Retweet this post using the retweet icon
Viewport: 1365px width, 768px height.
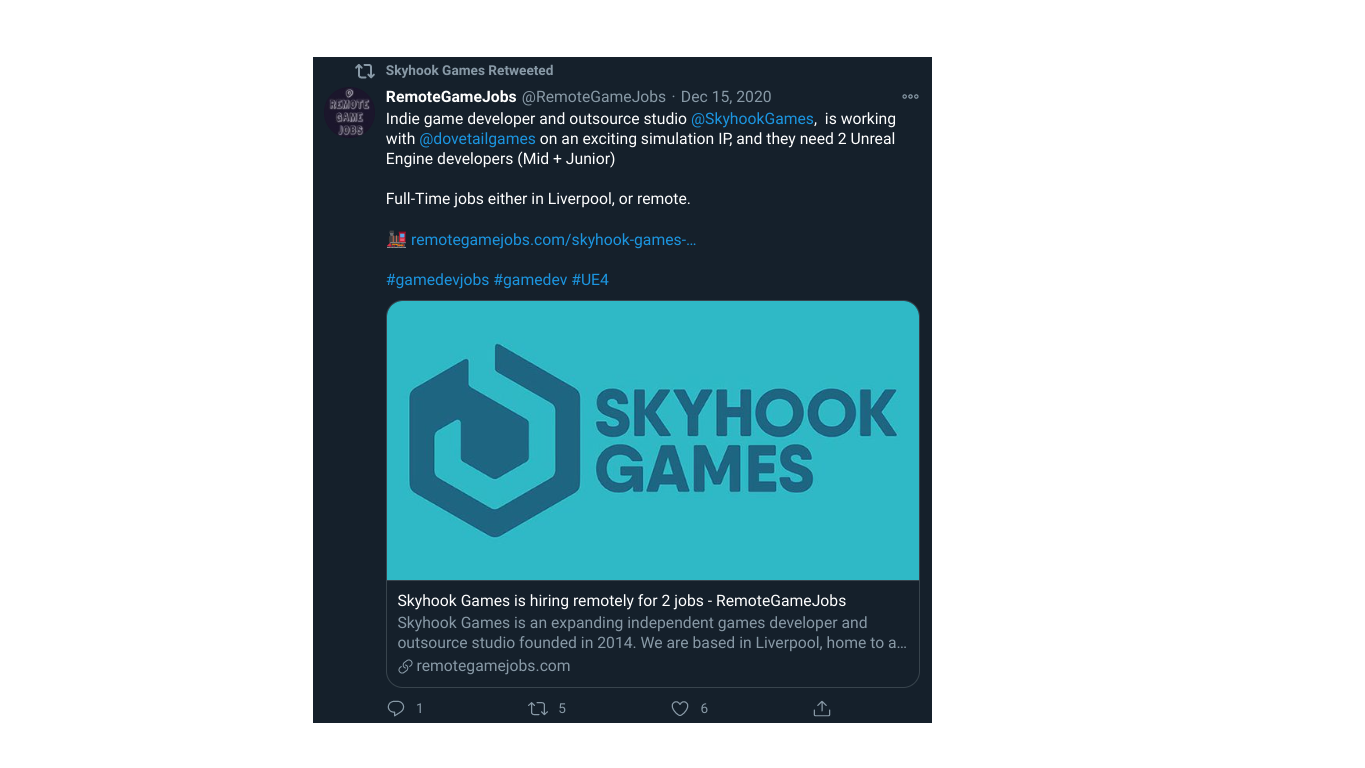point(538,708)
